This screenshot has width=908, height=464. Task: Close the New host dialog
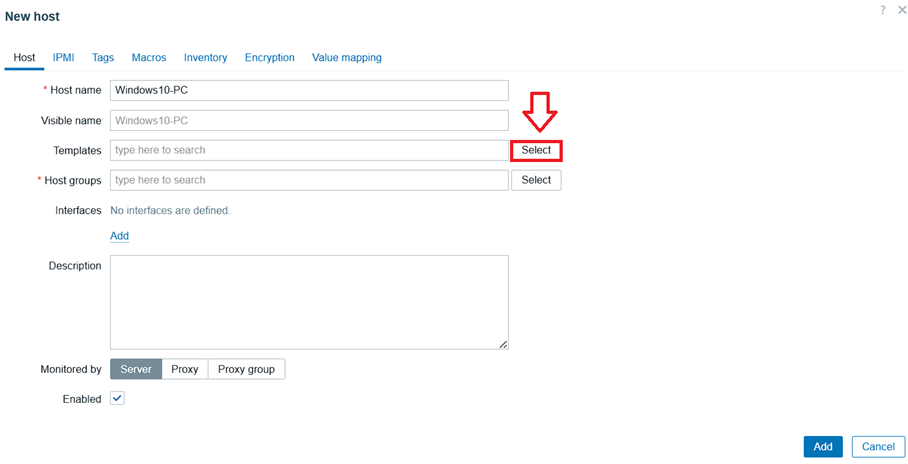point(901,10)
